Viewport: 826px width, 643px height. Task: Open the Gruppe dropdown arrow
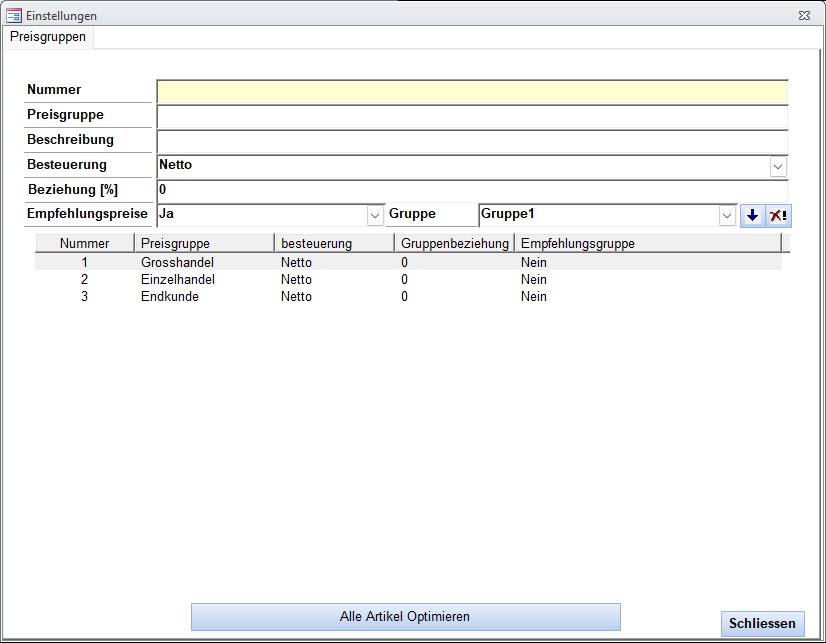point(727,215)
